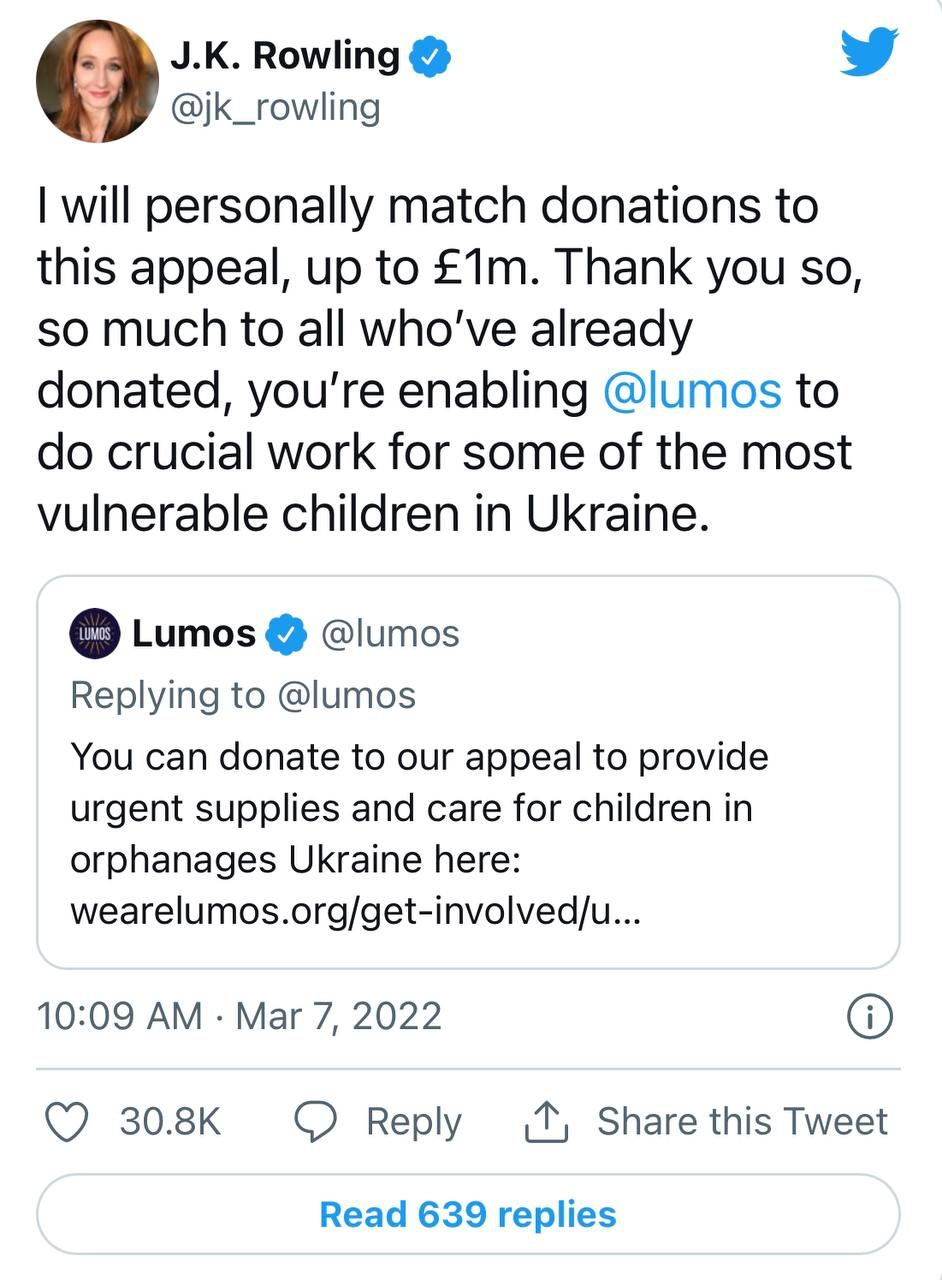Open the @jk_rowling handle

click(276, 108)
